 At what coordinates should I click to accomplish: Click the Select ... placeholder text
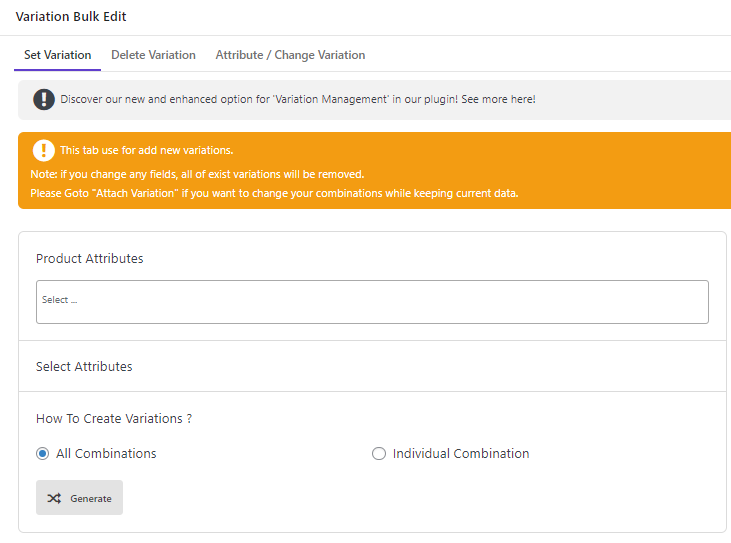click(59, 300)
